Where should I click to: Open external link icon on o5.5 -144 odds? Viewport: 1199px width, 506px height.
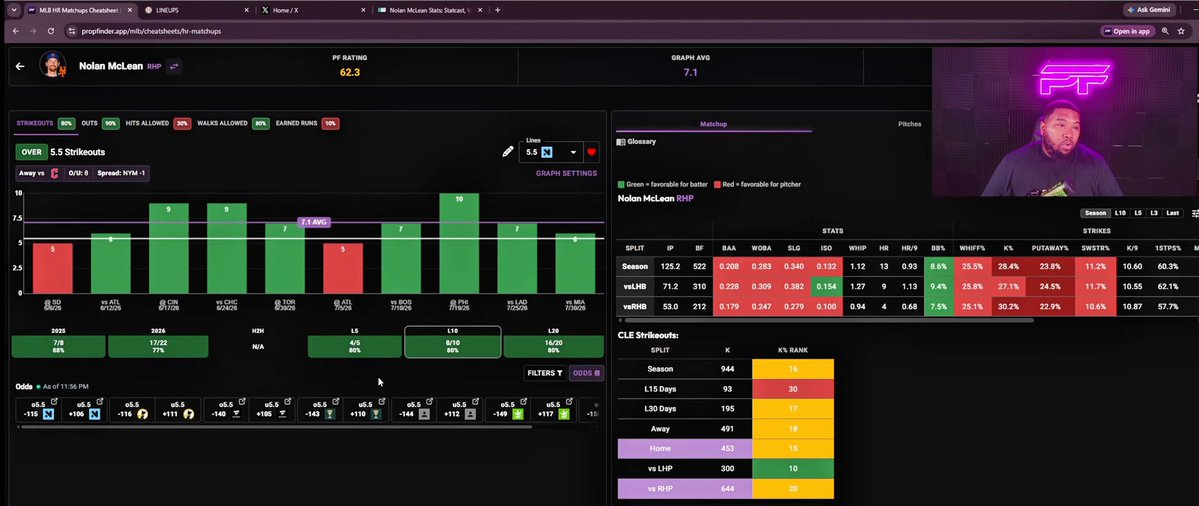pos(429,402)
